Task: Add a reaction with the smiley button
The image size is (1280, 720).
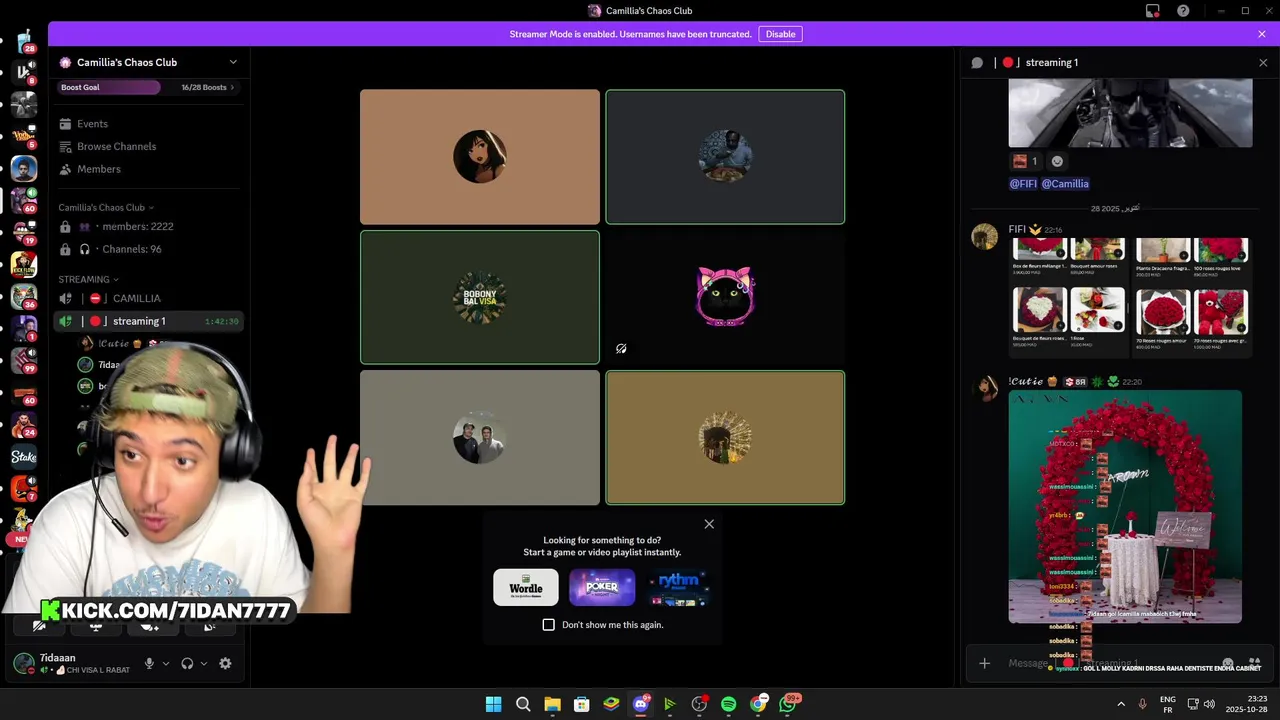Action: tap(1057, 161)
